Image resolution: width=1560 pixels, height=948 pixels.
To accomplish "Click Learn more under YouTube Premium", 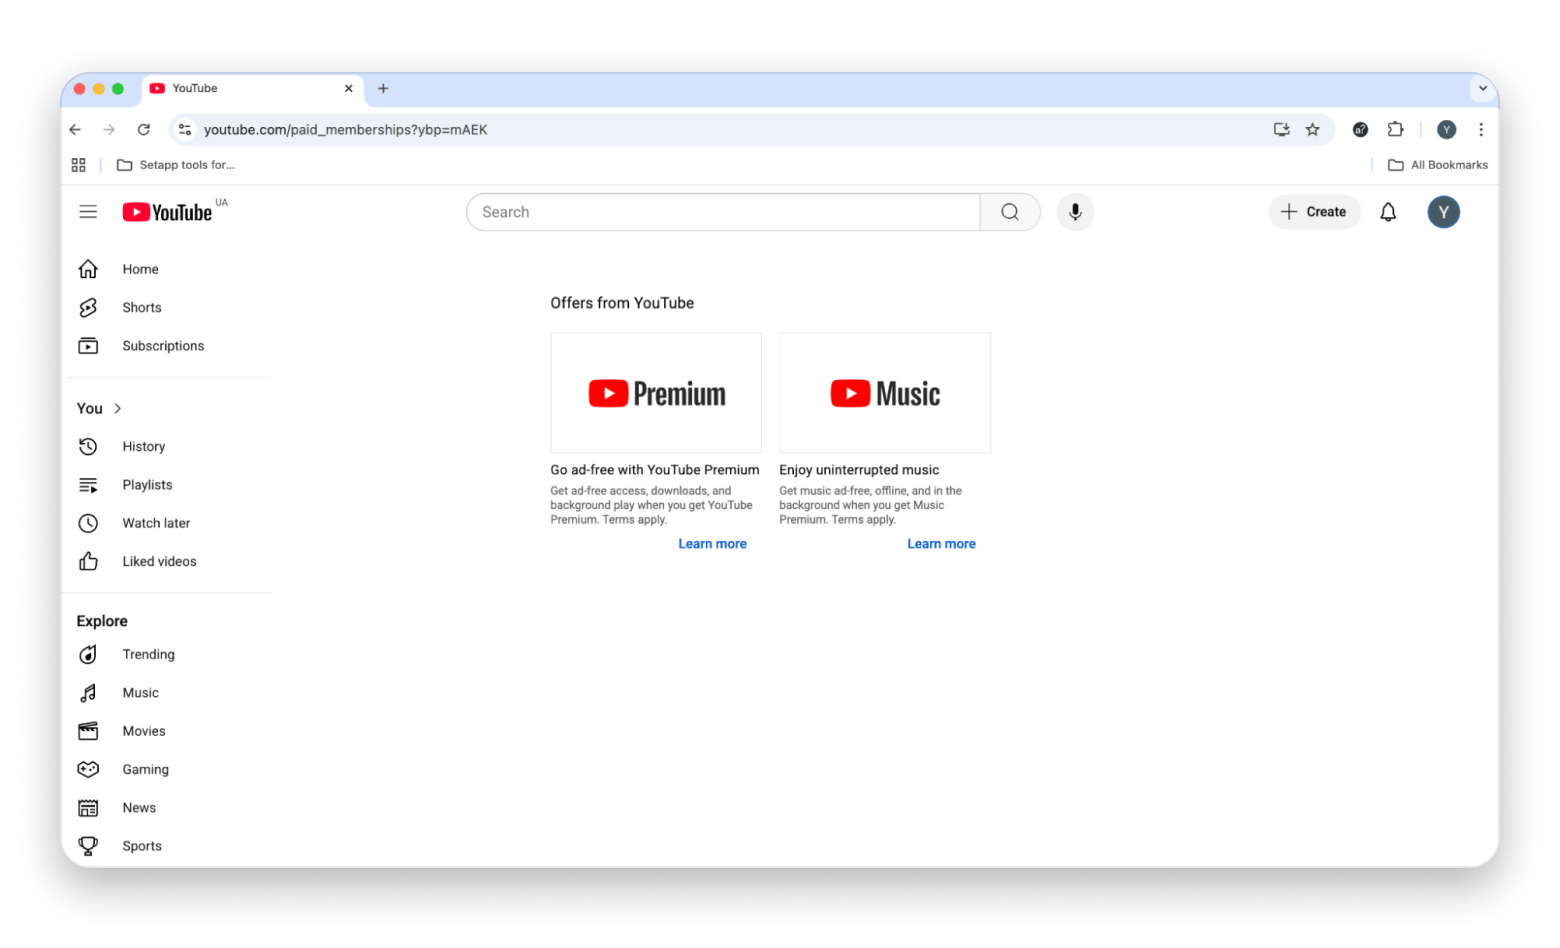I will (x=712, y=544).
